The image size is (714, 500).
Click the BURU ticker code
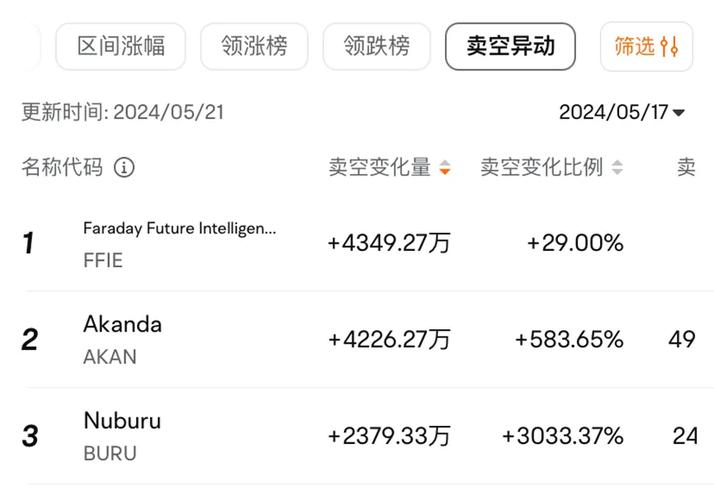click(x=110, y=453)
